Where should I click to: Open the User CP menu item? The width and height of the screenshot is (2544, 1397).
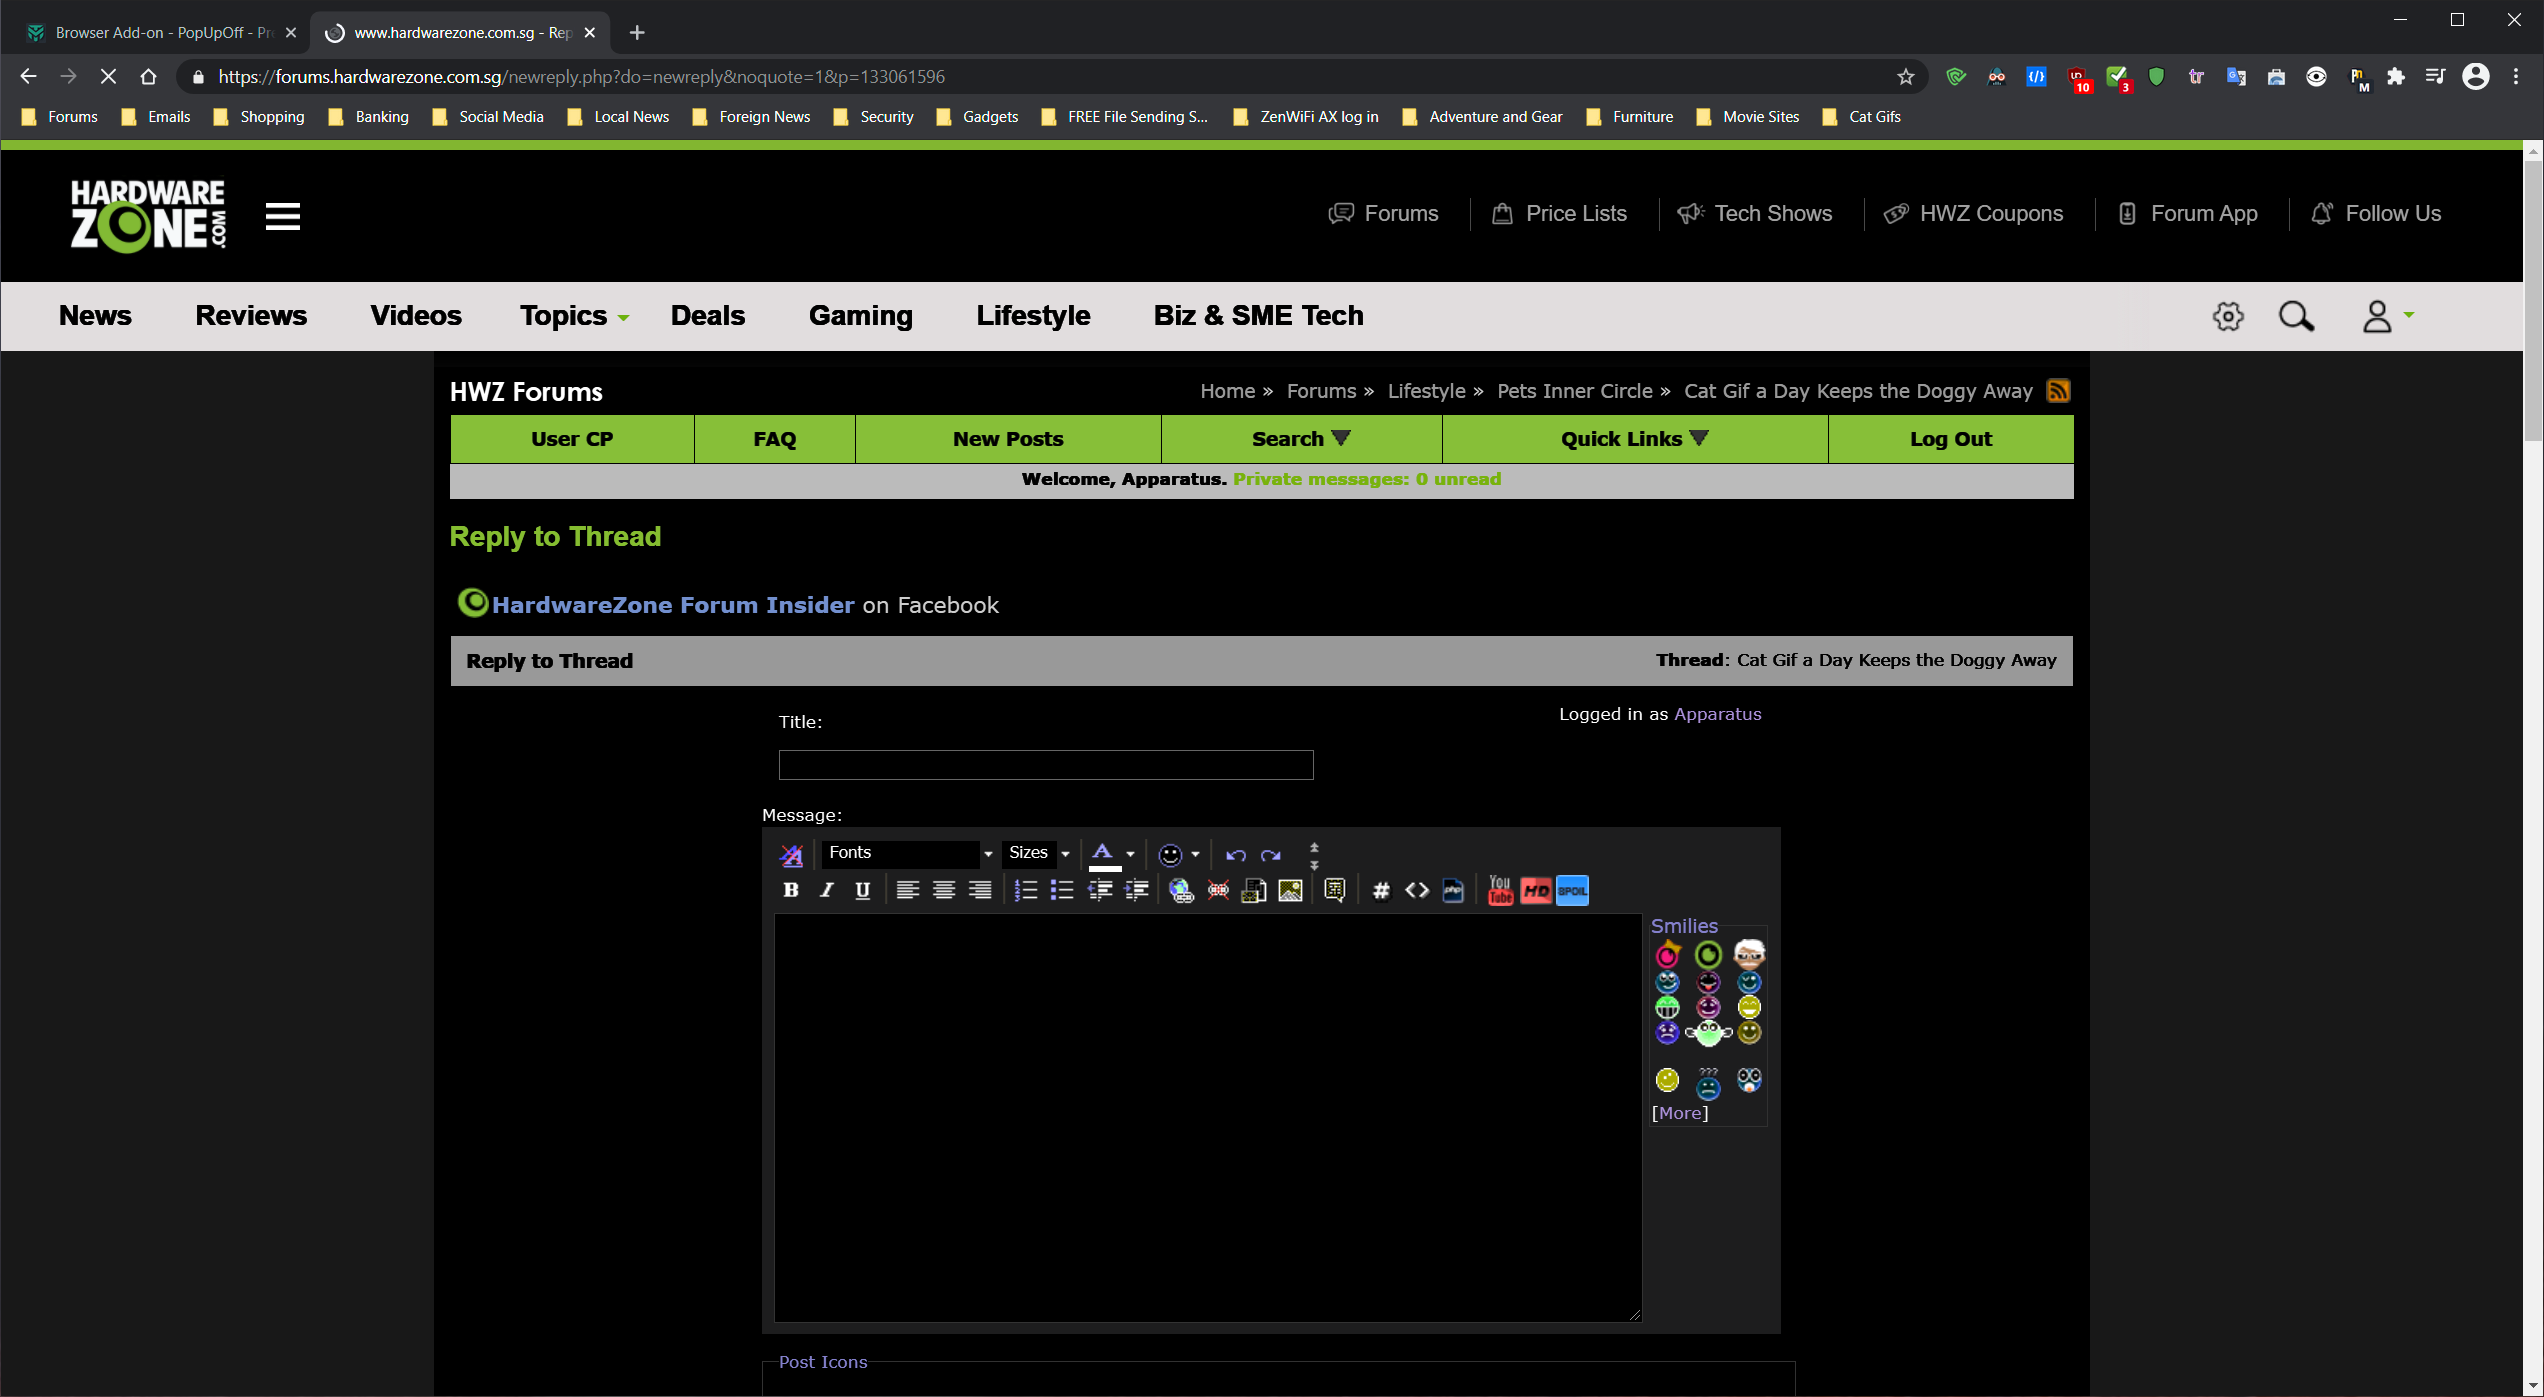point(572,439)
